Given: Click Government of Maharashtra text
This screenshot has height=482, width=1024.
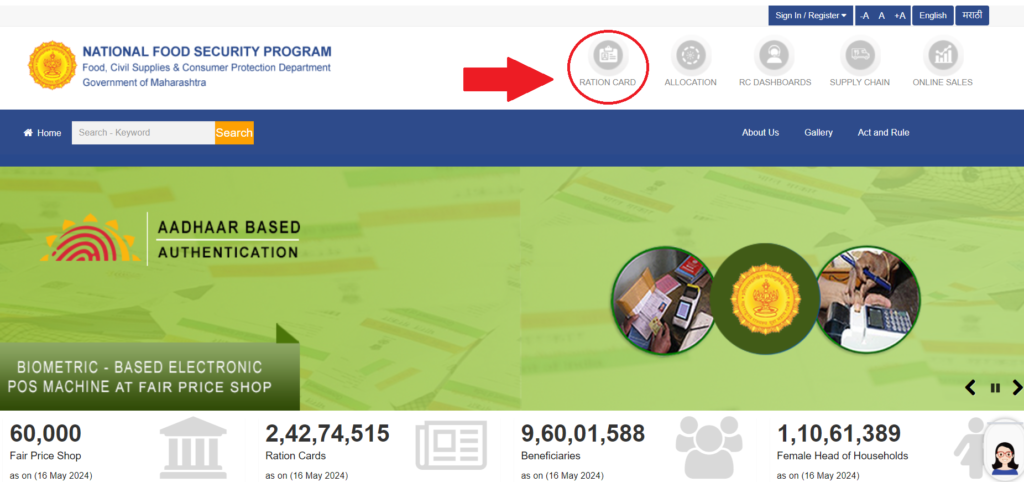Looking at the screenshot, I should pos(144,82).
